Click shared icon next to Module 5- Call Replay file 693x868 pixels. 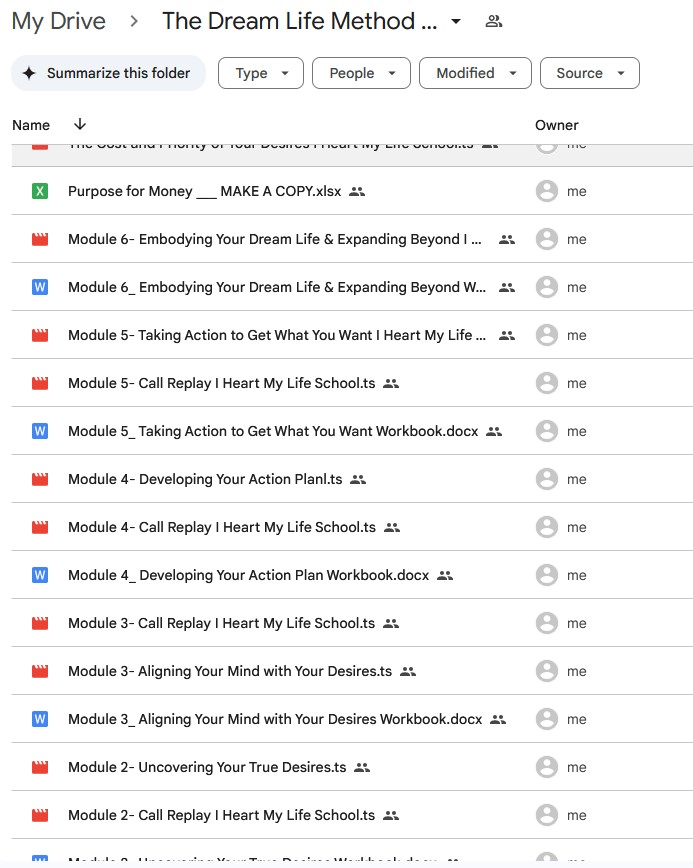[391, 383]
